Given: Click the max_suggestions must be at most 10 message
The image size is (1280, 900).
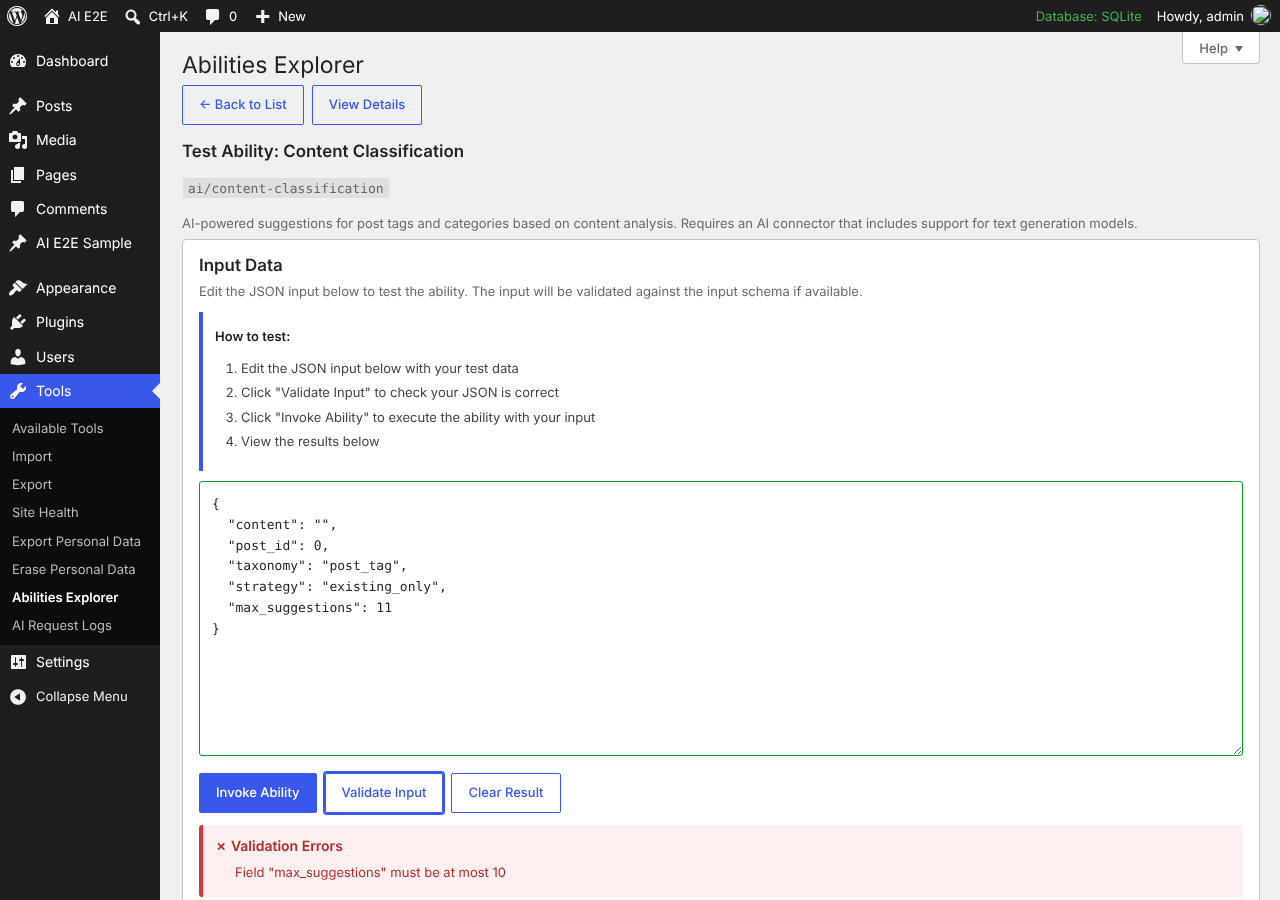Looking at the screenshot, I should pyautogui.click(x=370, y=872).
